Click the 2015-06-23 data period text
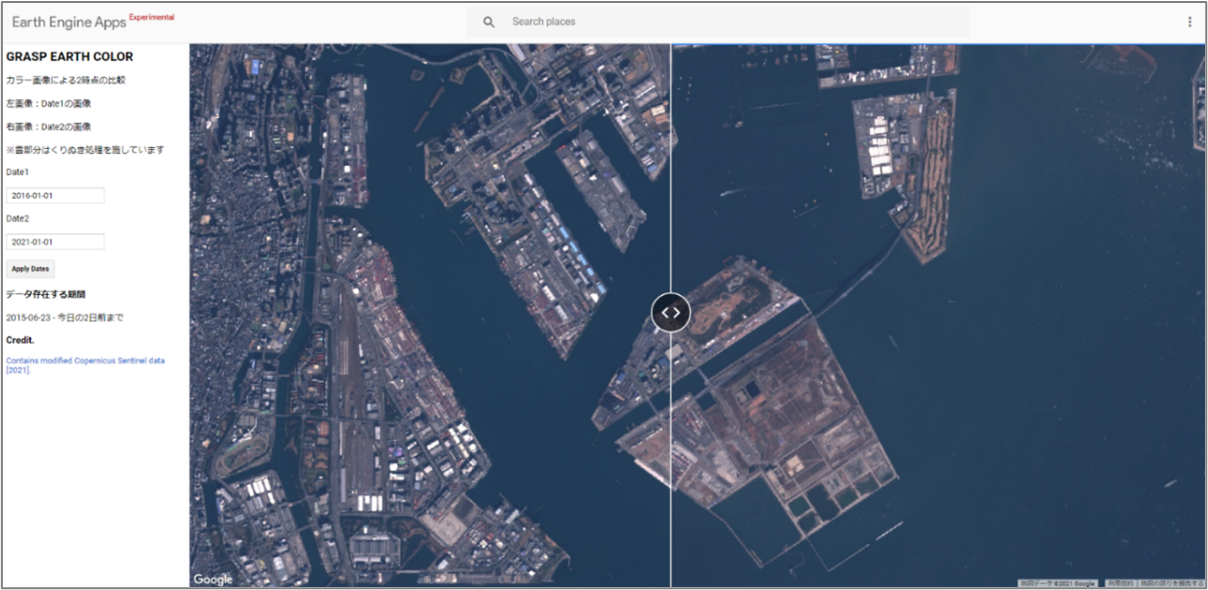This screenshot has height=590, width=1208. pyautogui.click(x=64, y=317)
